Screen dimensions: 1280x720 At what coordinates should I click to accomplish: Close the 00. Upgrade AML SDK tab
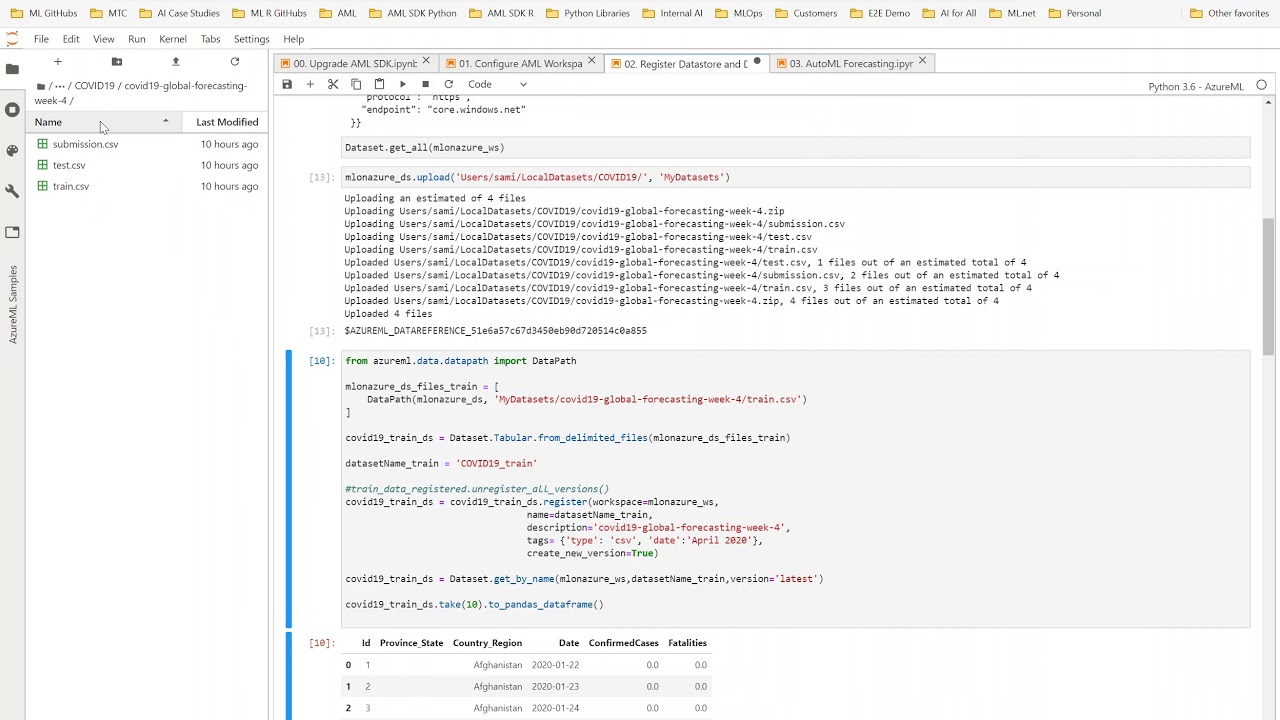coord(426,62)
